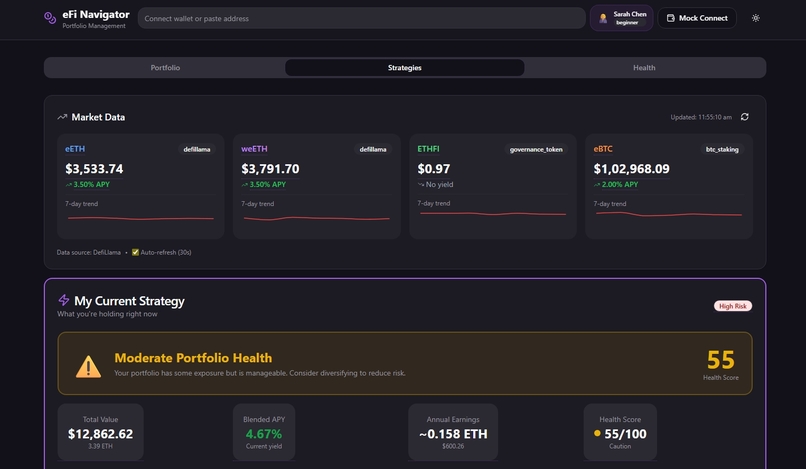Click the eBTC 7-day trend chart

click(x=669, y=214)
